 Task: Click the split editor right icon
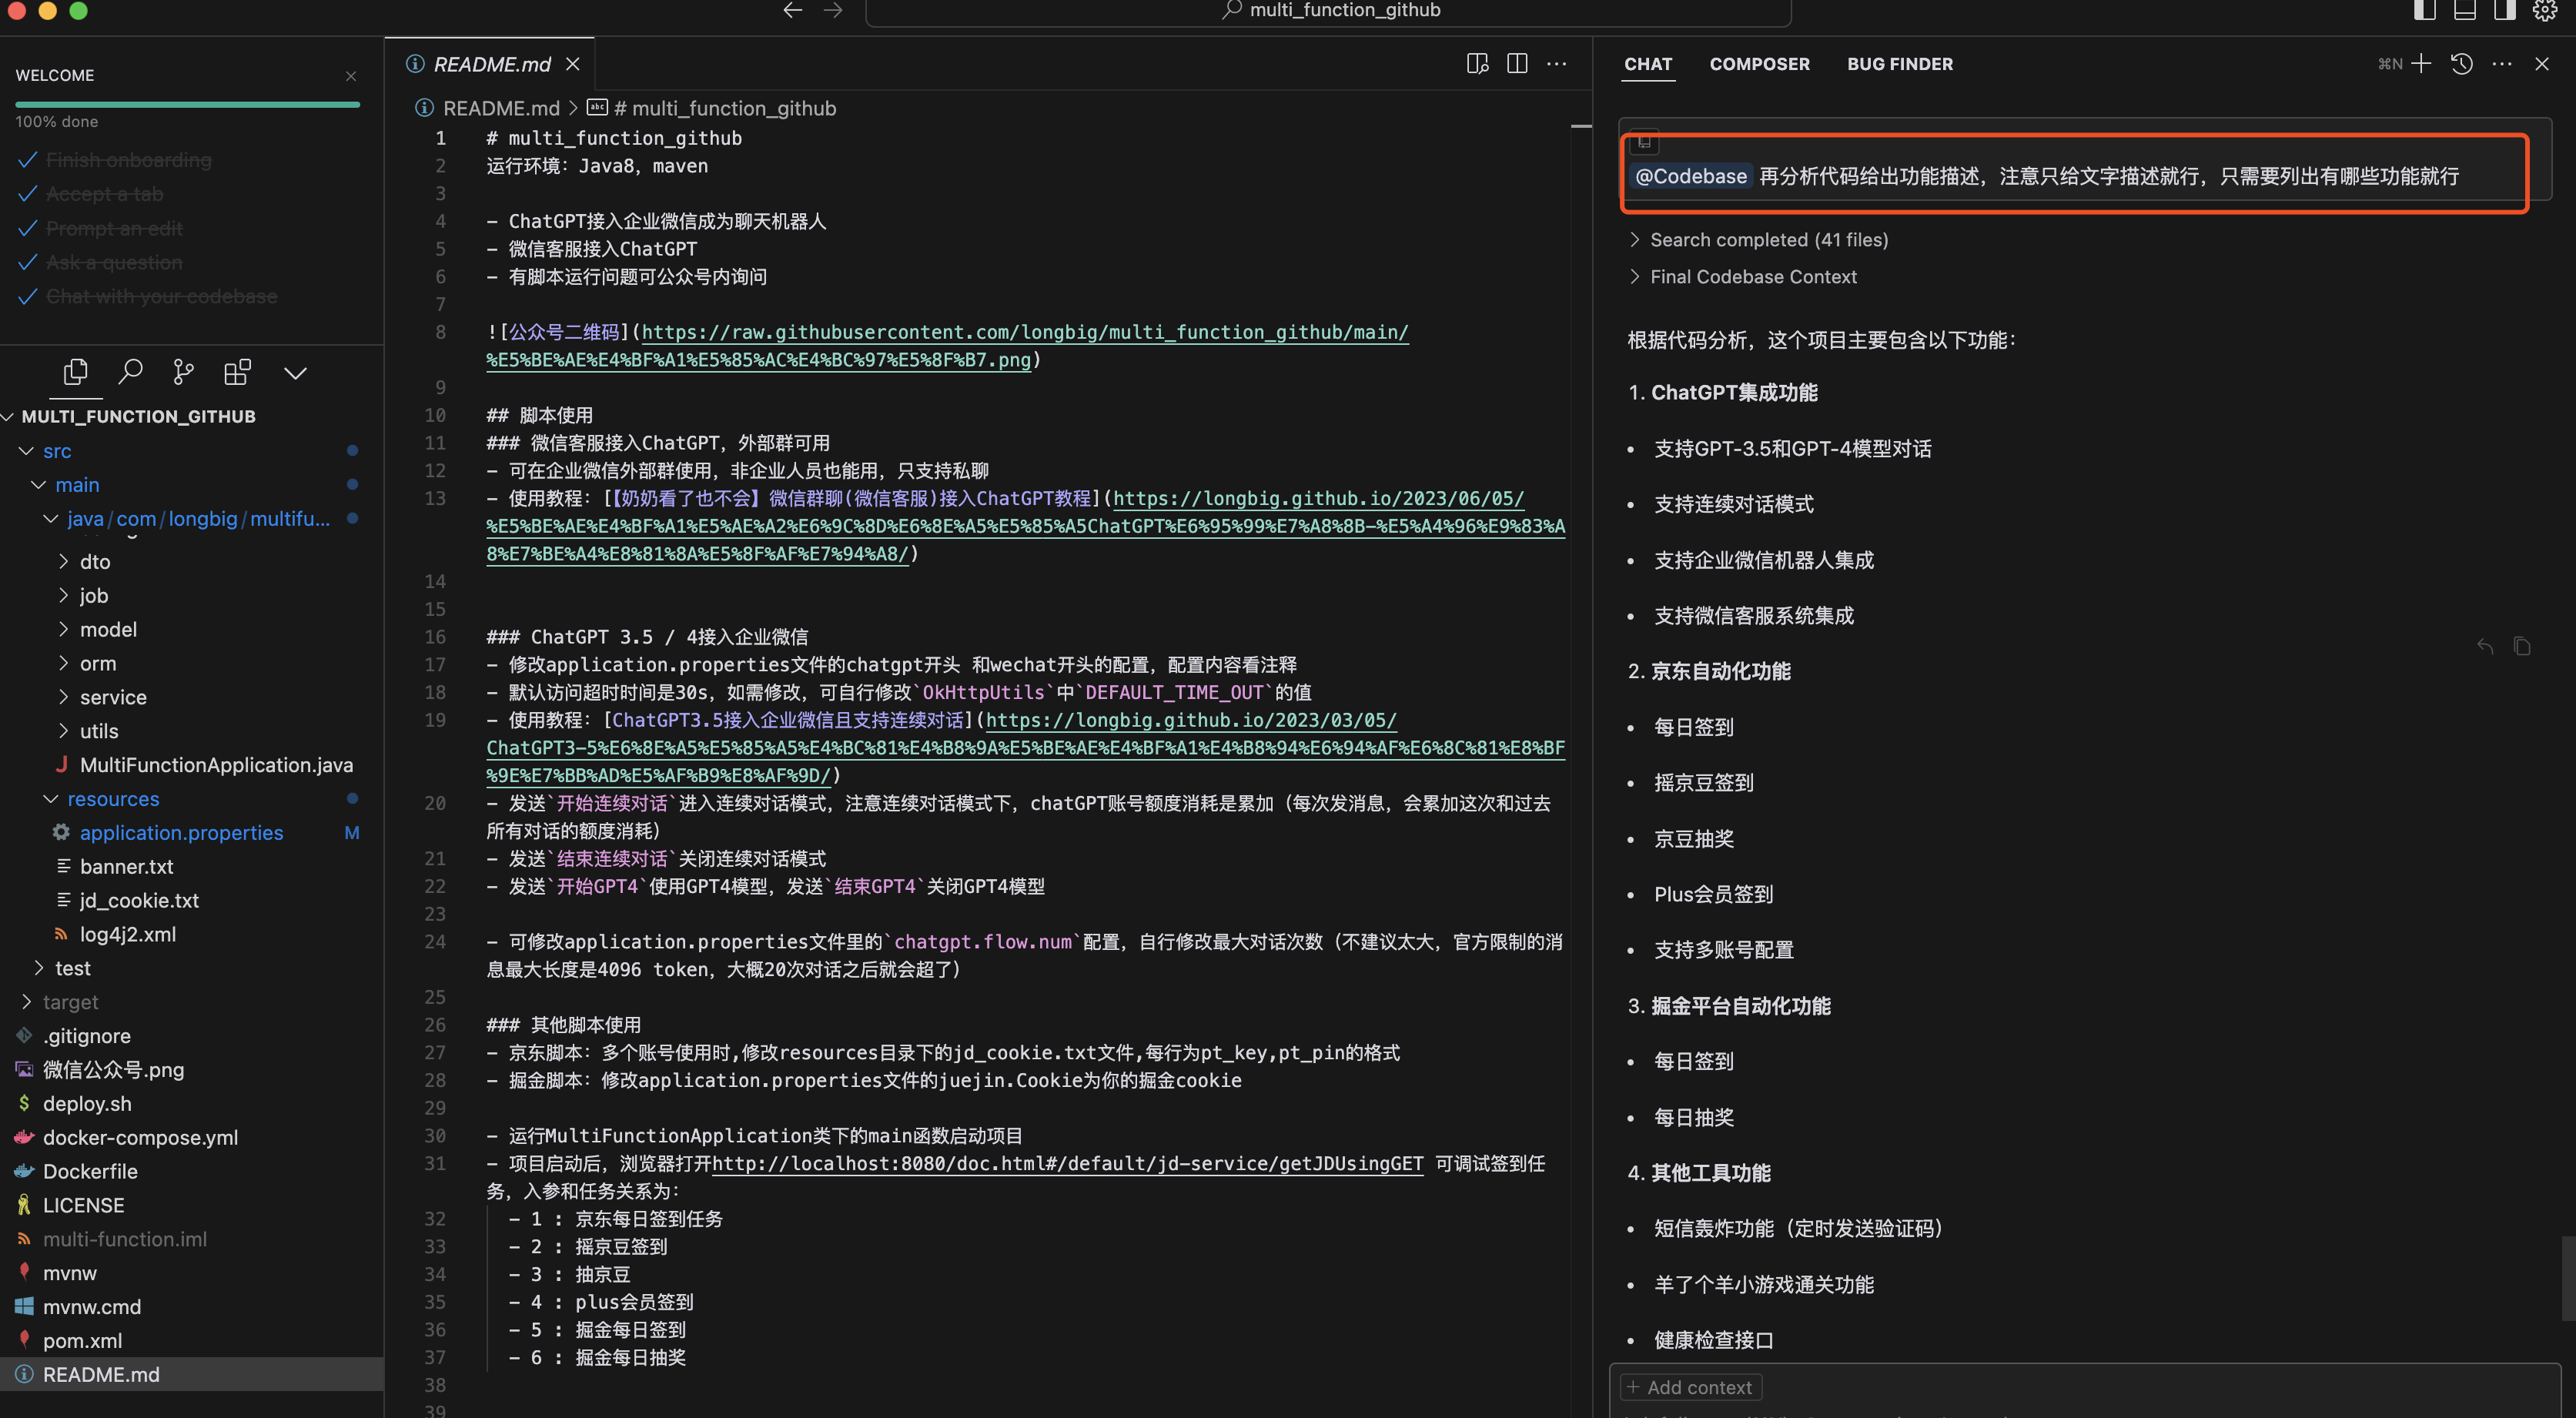pos(1517,64)
